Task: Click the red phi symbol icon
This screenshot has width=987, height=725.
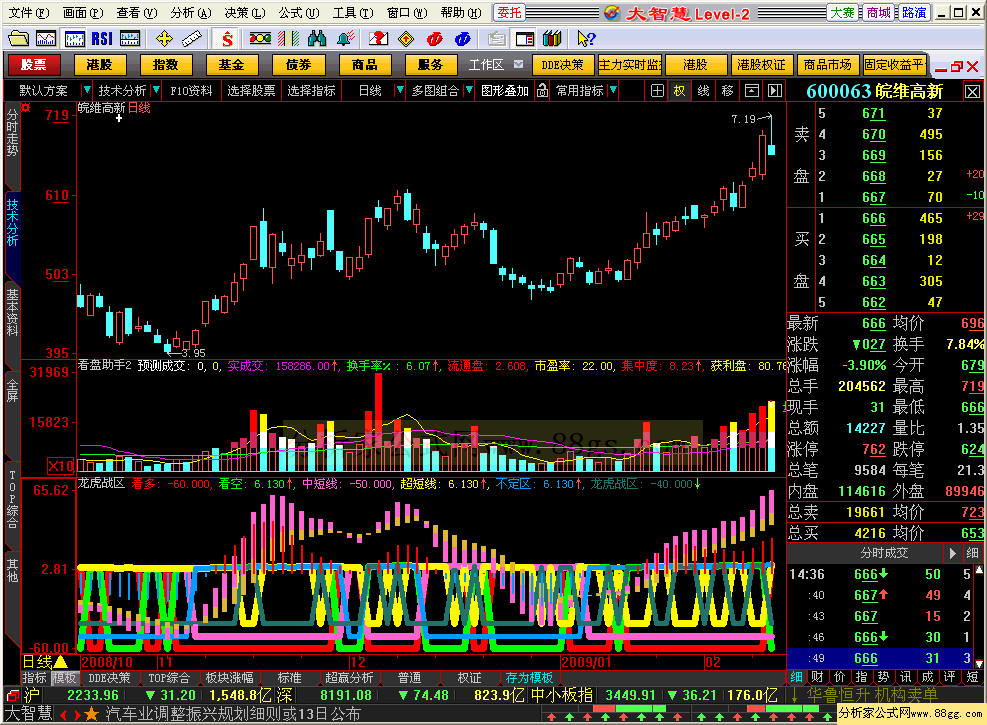Action: point(434,39)
